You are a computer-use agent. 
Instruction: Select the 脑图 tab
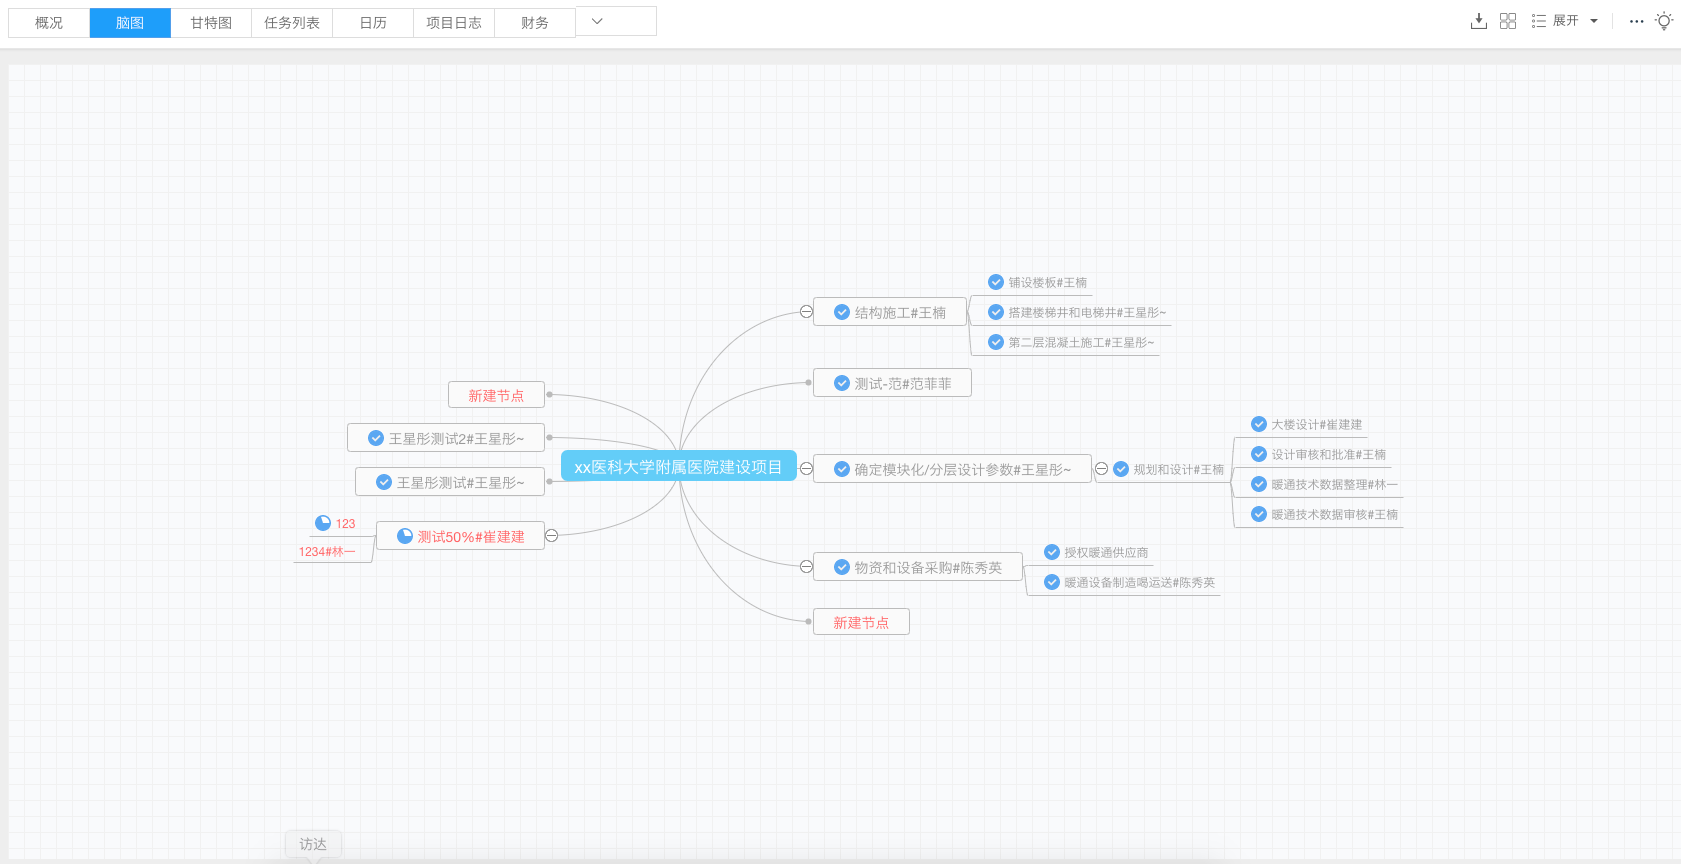[130, 23]
